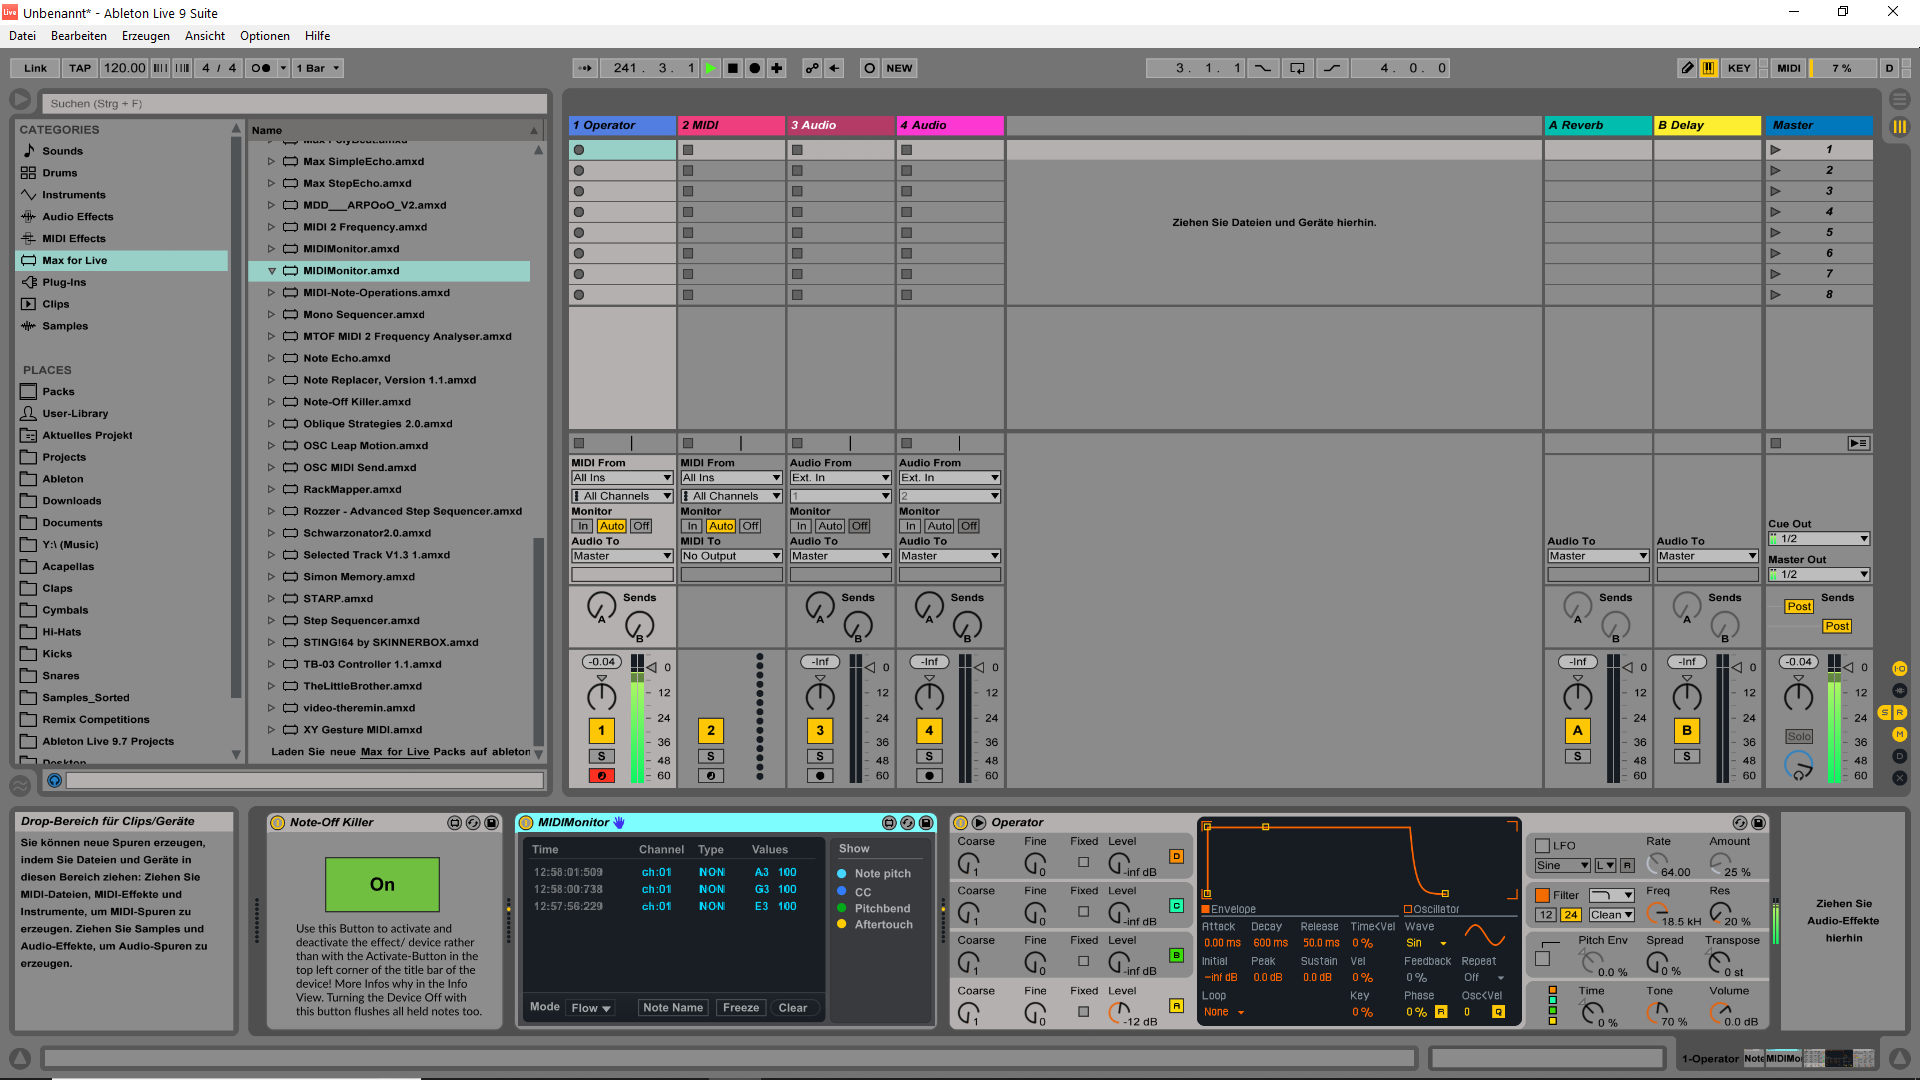1920x1080 pixels.
Task: Toggle the Operator device activator
Action: click(x=961, y=823)
